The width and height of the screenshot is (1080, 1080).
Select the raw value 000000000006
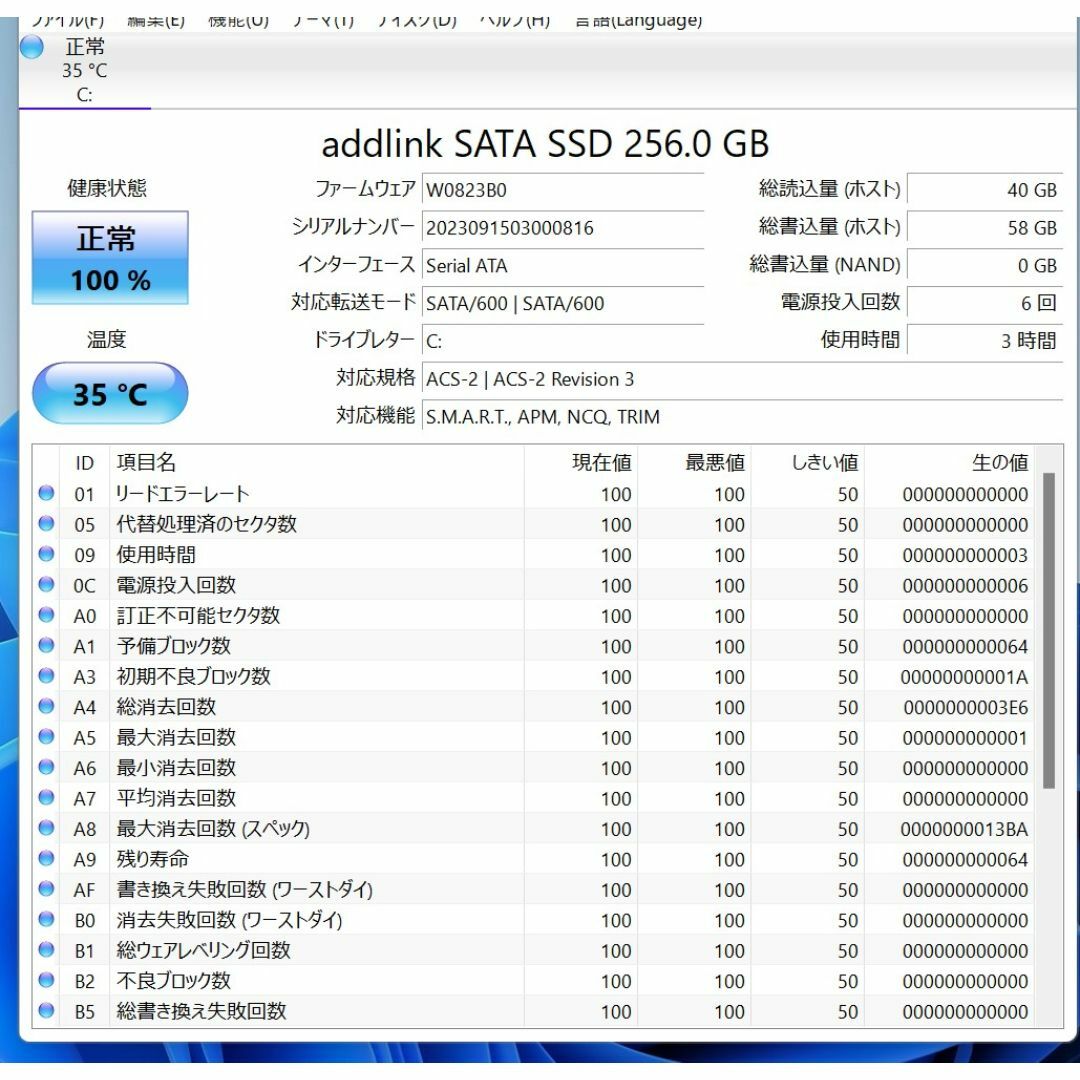965,585
